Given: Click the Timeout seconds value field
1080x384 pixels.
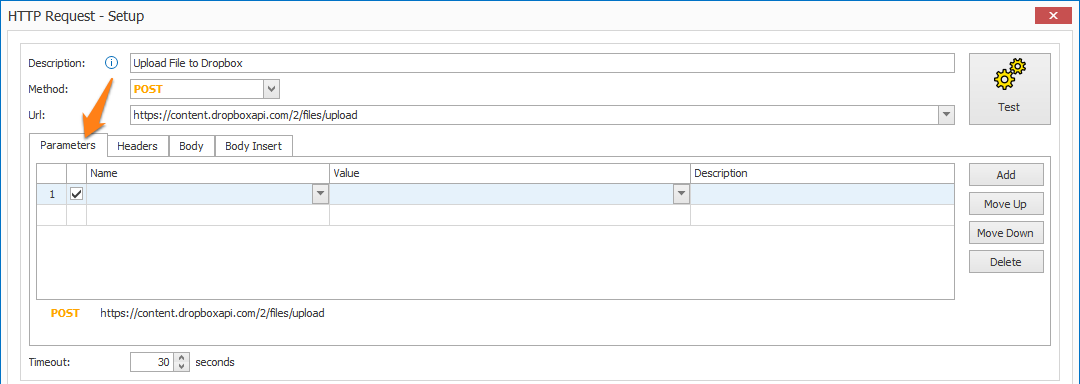Looking at the screenshot, I should [152, 362].
